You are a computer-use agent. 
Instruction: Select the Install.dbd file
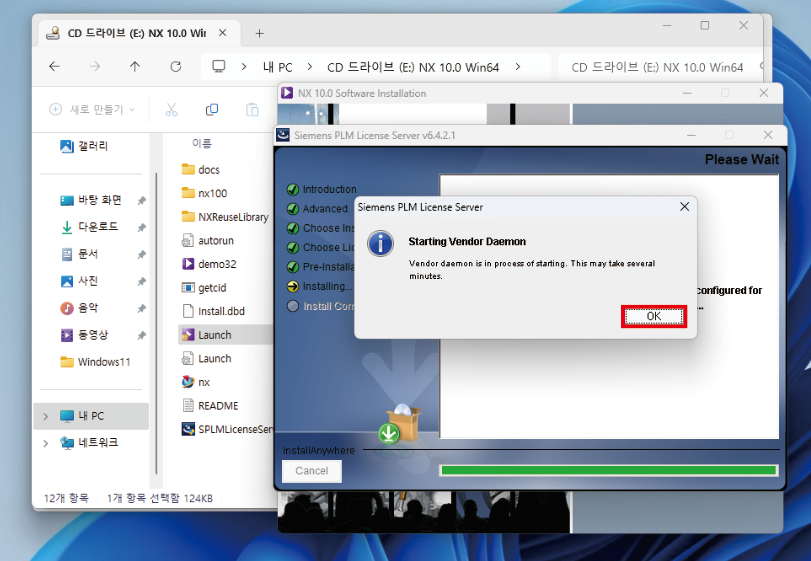(x=214, y=311)
